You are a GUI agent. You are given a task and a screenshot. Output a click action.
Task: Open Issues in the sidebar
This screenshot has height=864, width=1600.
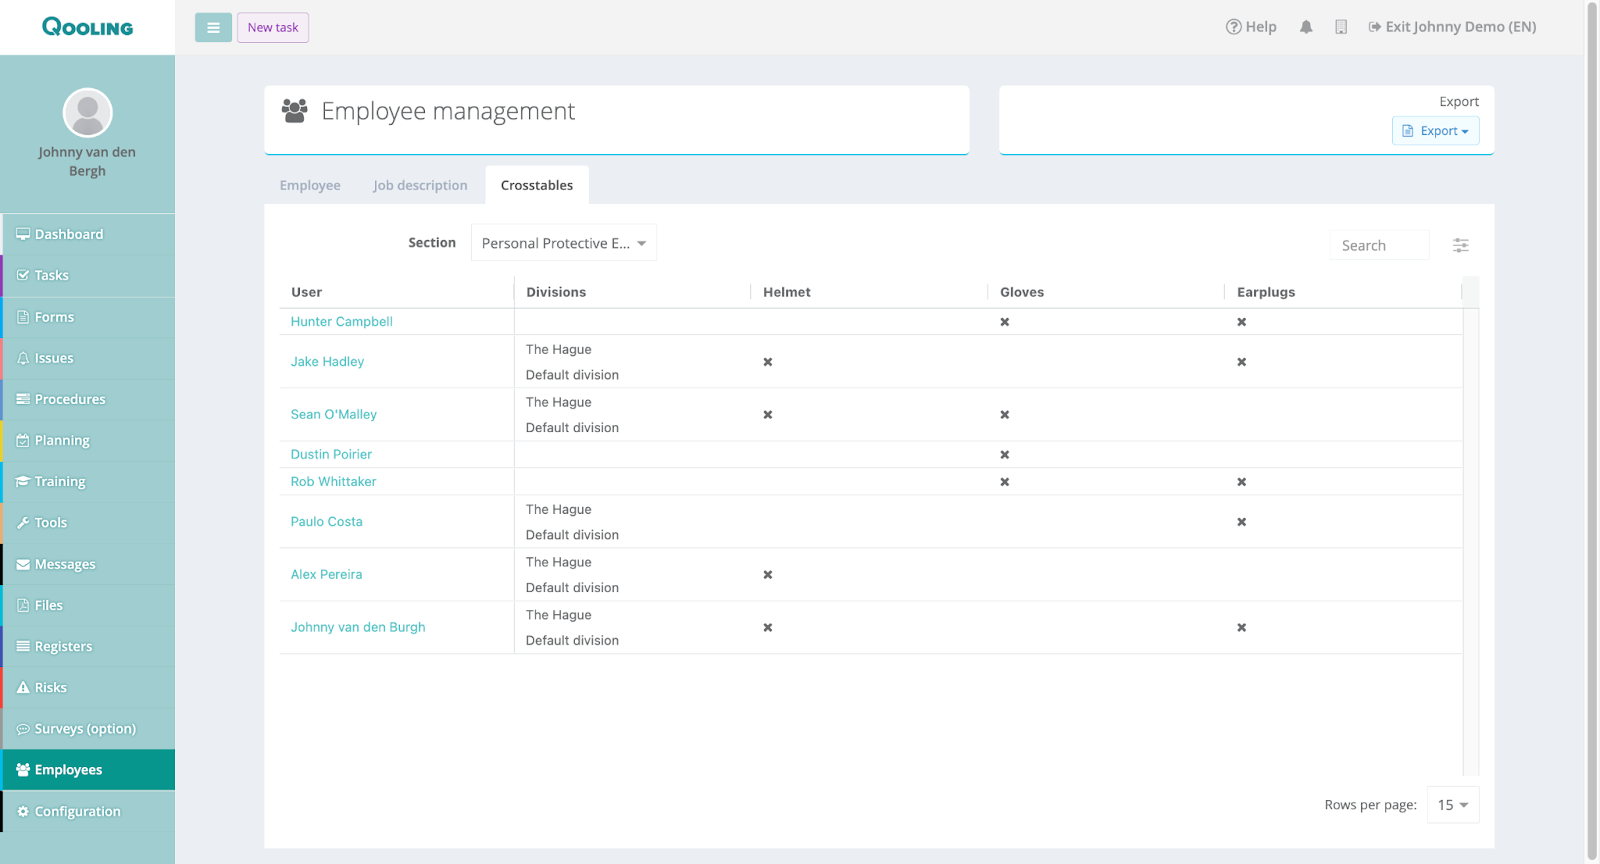point(88,358)
